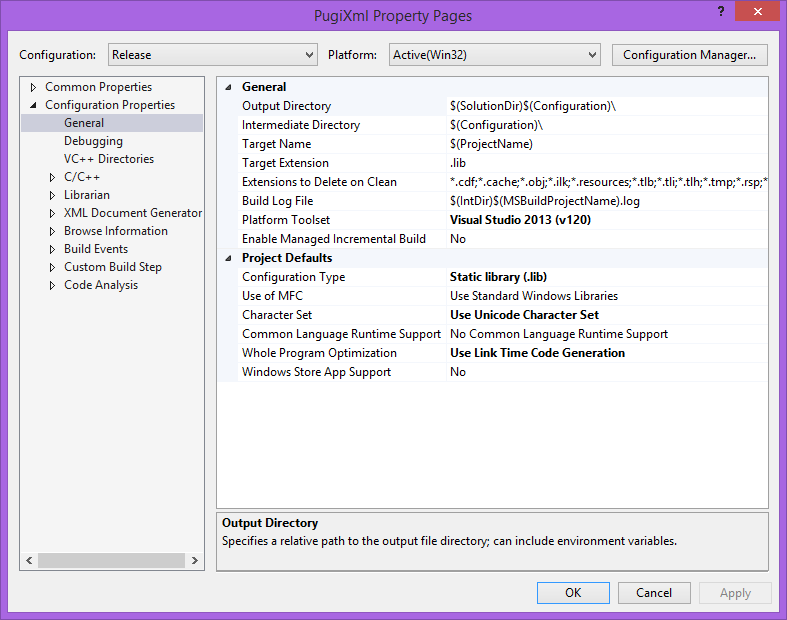787x620 pixels.
Task: Open the help question mark button
Action: 721,11
